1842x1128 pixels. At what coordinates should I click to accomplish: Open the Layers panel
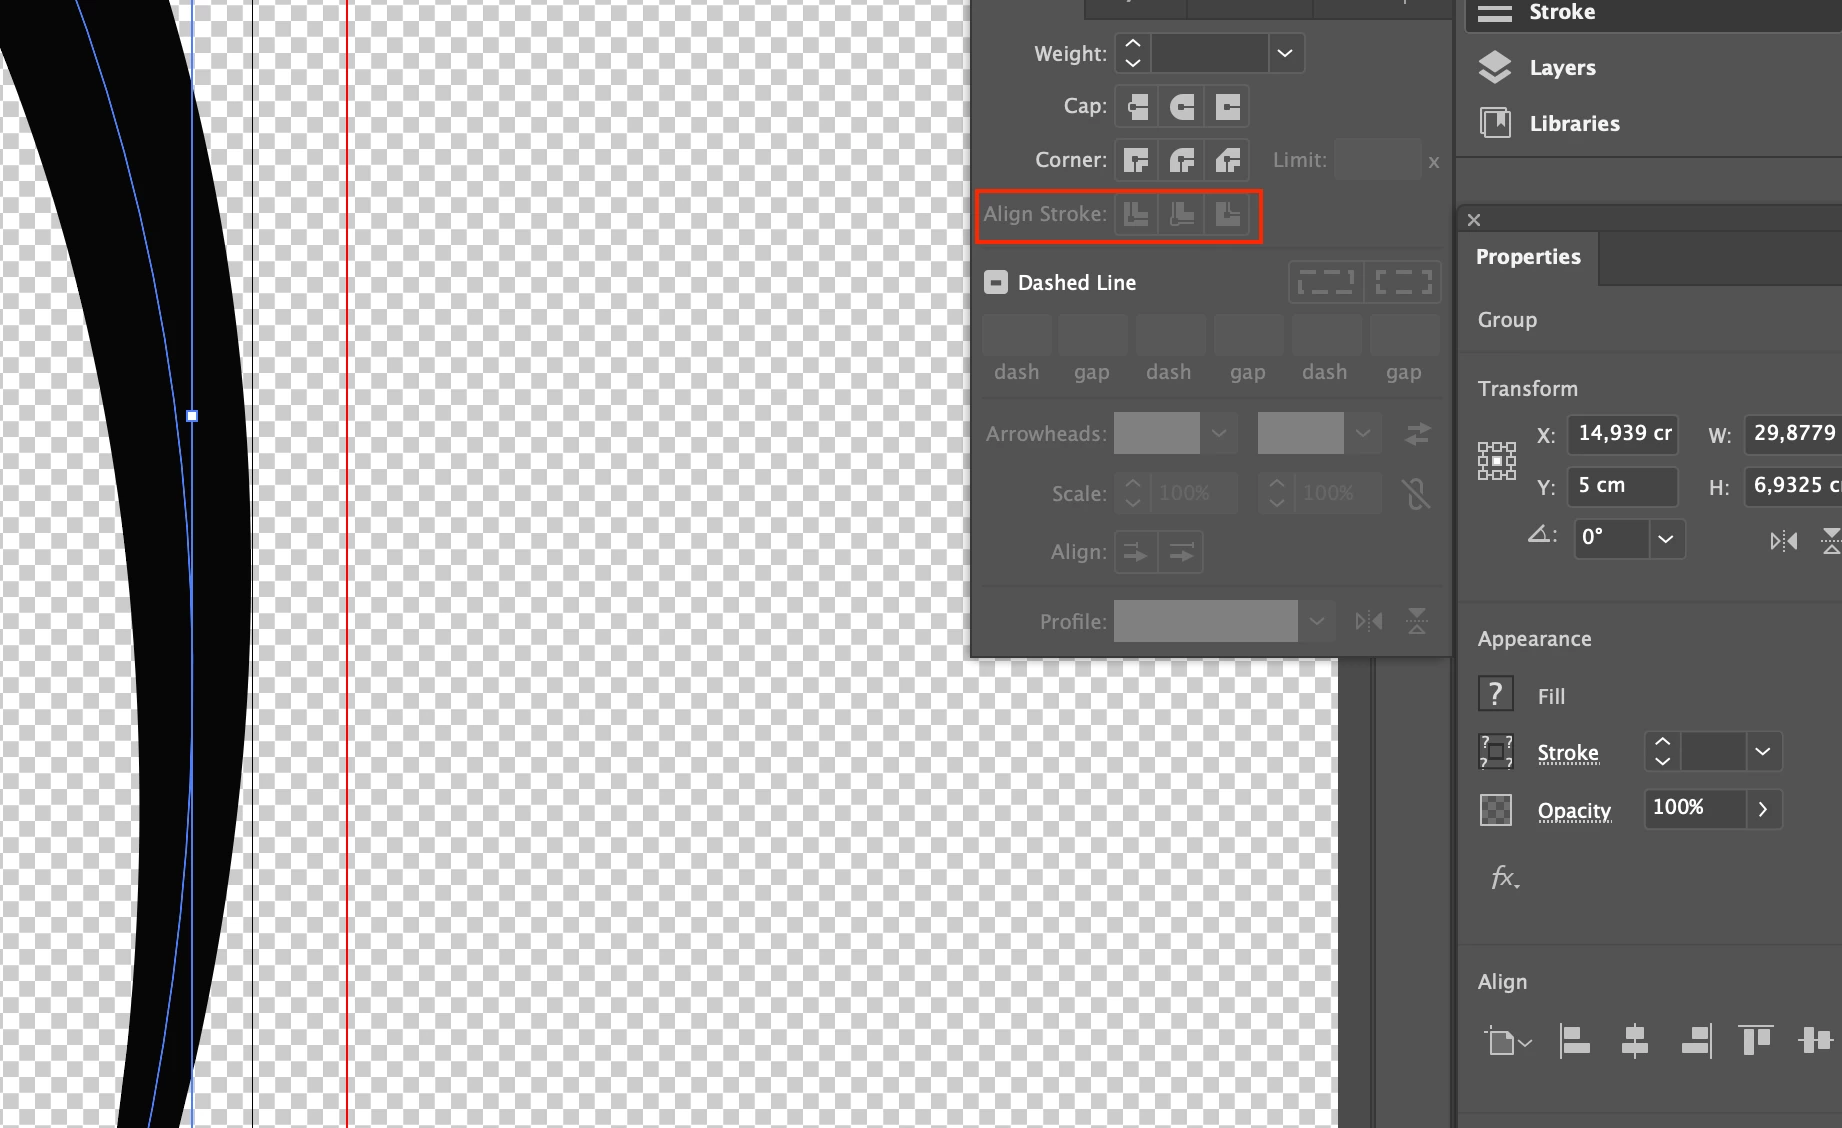tap(1562, 68)
